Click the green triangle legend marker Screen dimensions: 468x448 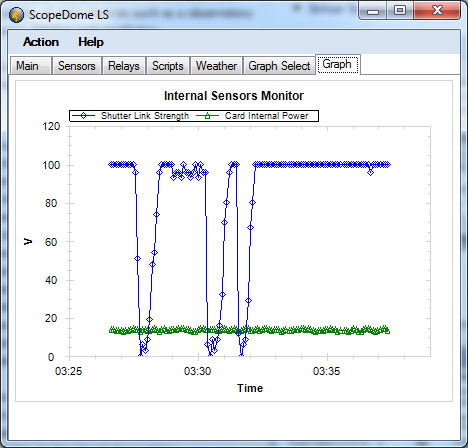pos(207,116)
